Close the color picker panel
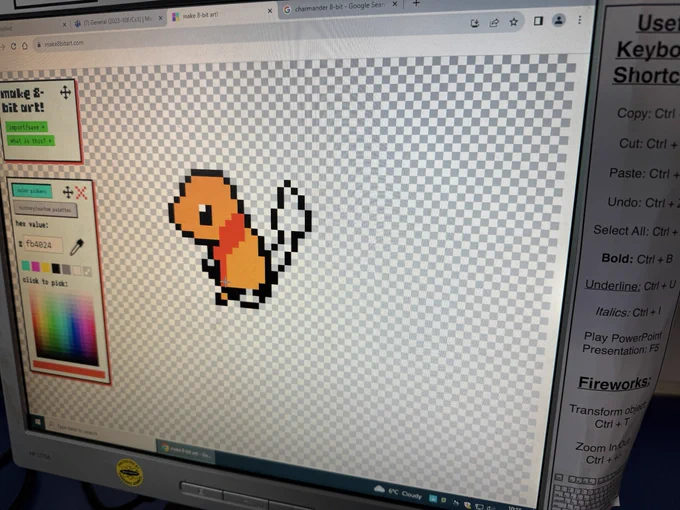680x510 pixels. (81, 193)
